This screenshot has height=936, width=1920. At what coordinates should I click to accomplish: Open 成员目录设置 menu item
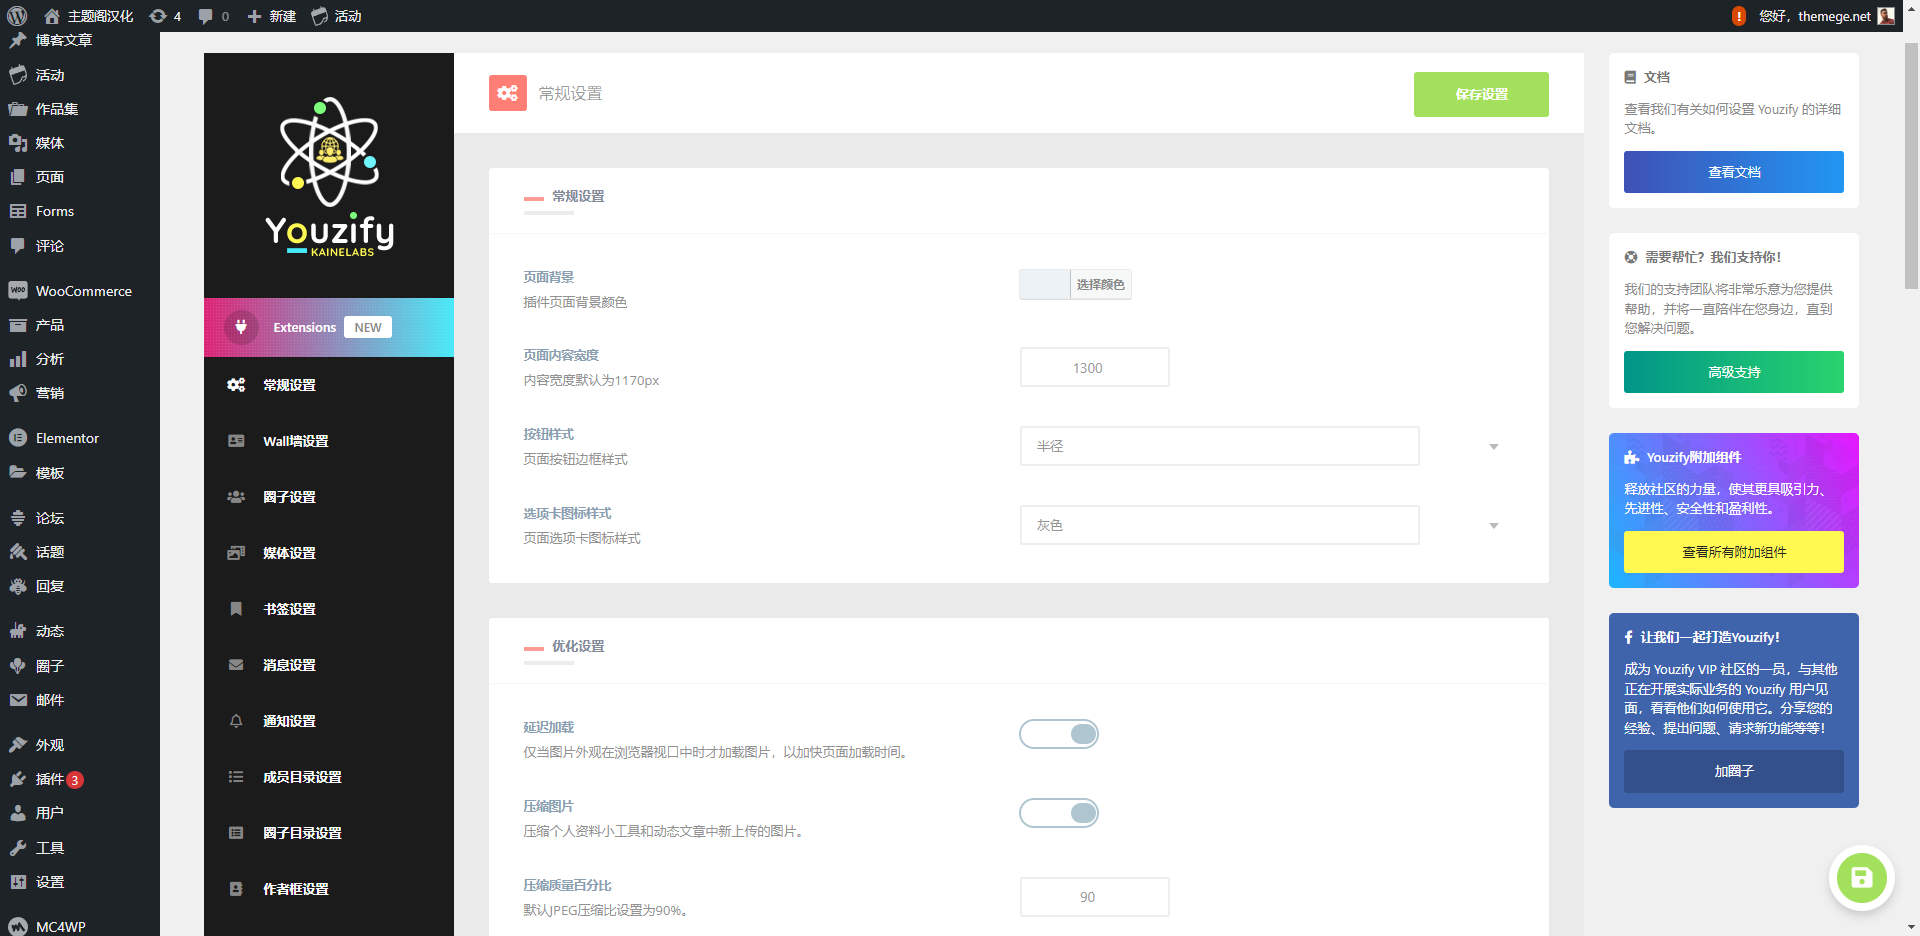[x=329, y=777]
